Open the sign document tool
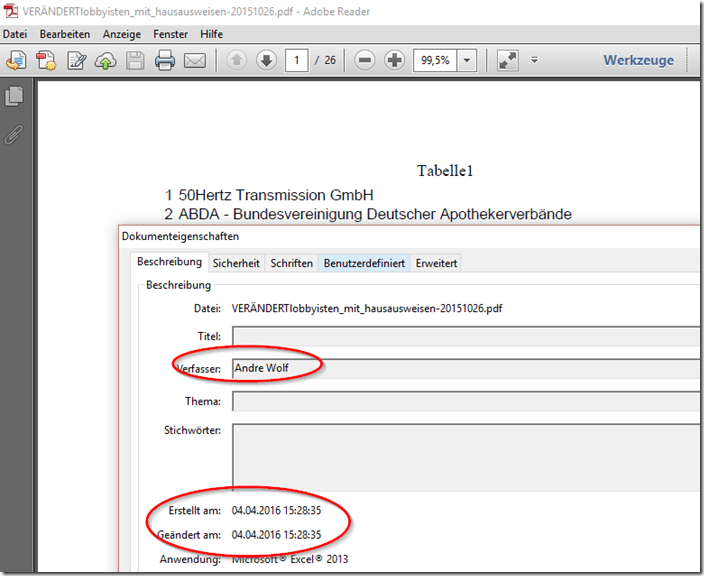Screen dimensions: 704x576 tap(76, 60)
